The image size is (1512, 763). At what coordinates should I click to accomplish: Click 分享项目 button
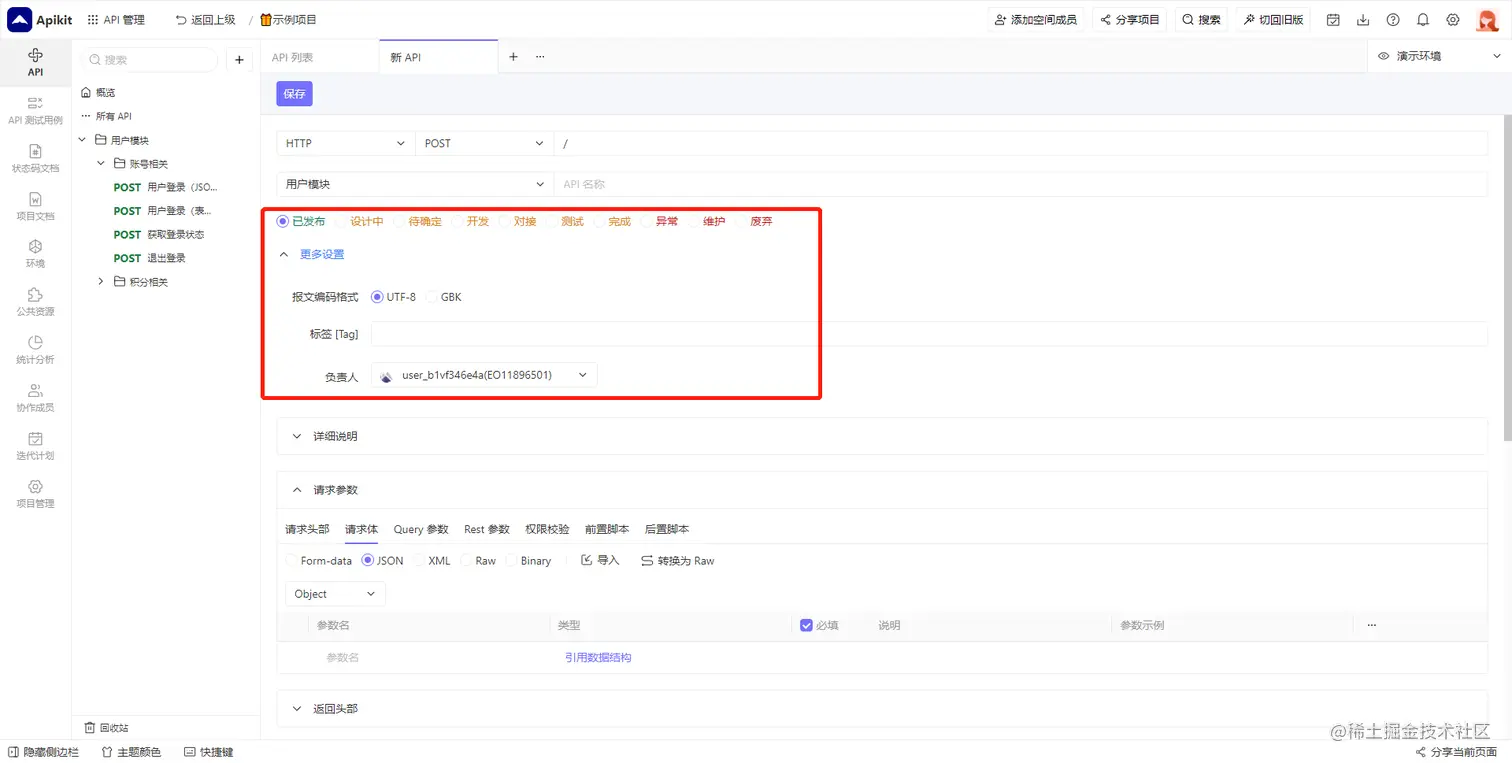point(1130,20)
